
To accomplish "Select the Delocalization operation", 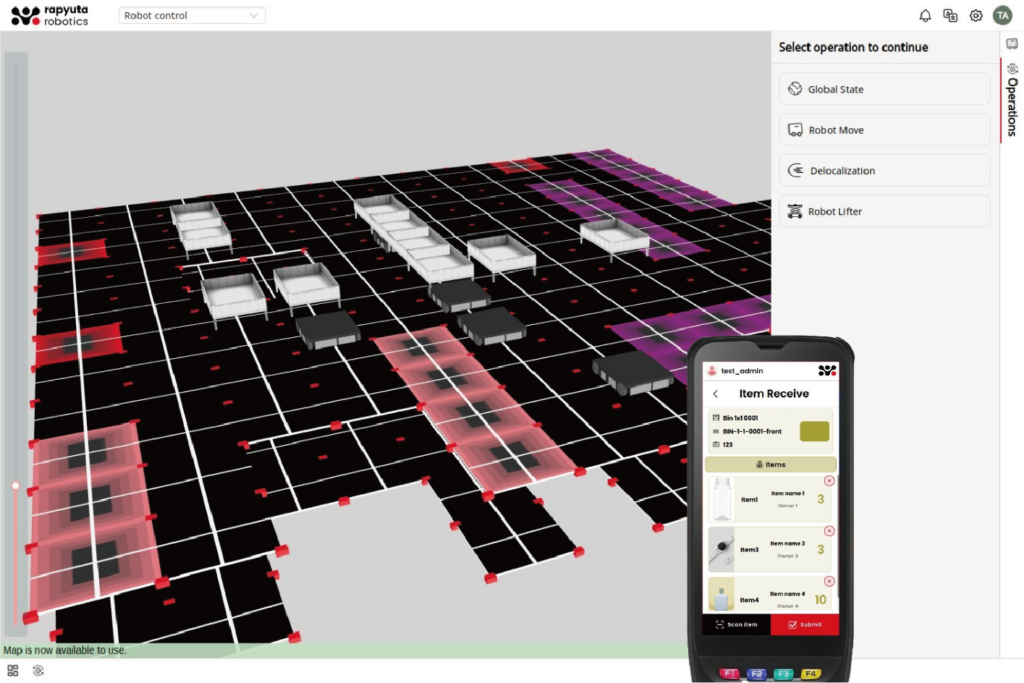I will [884, 170].
